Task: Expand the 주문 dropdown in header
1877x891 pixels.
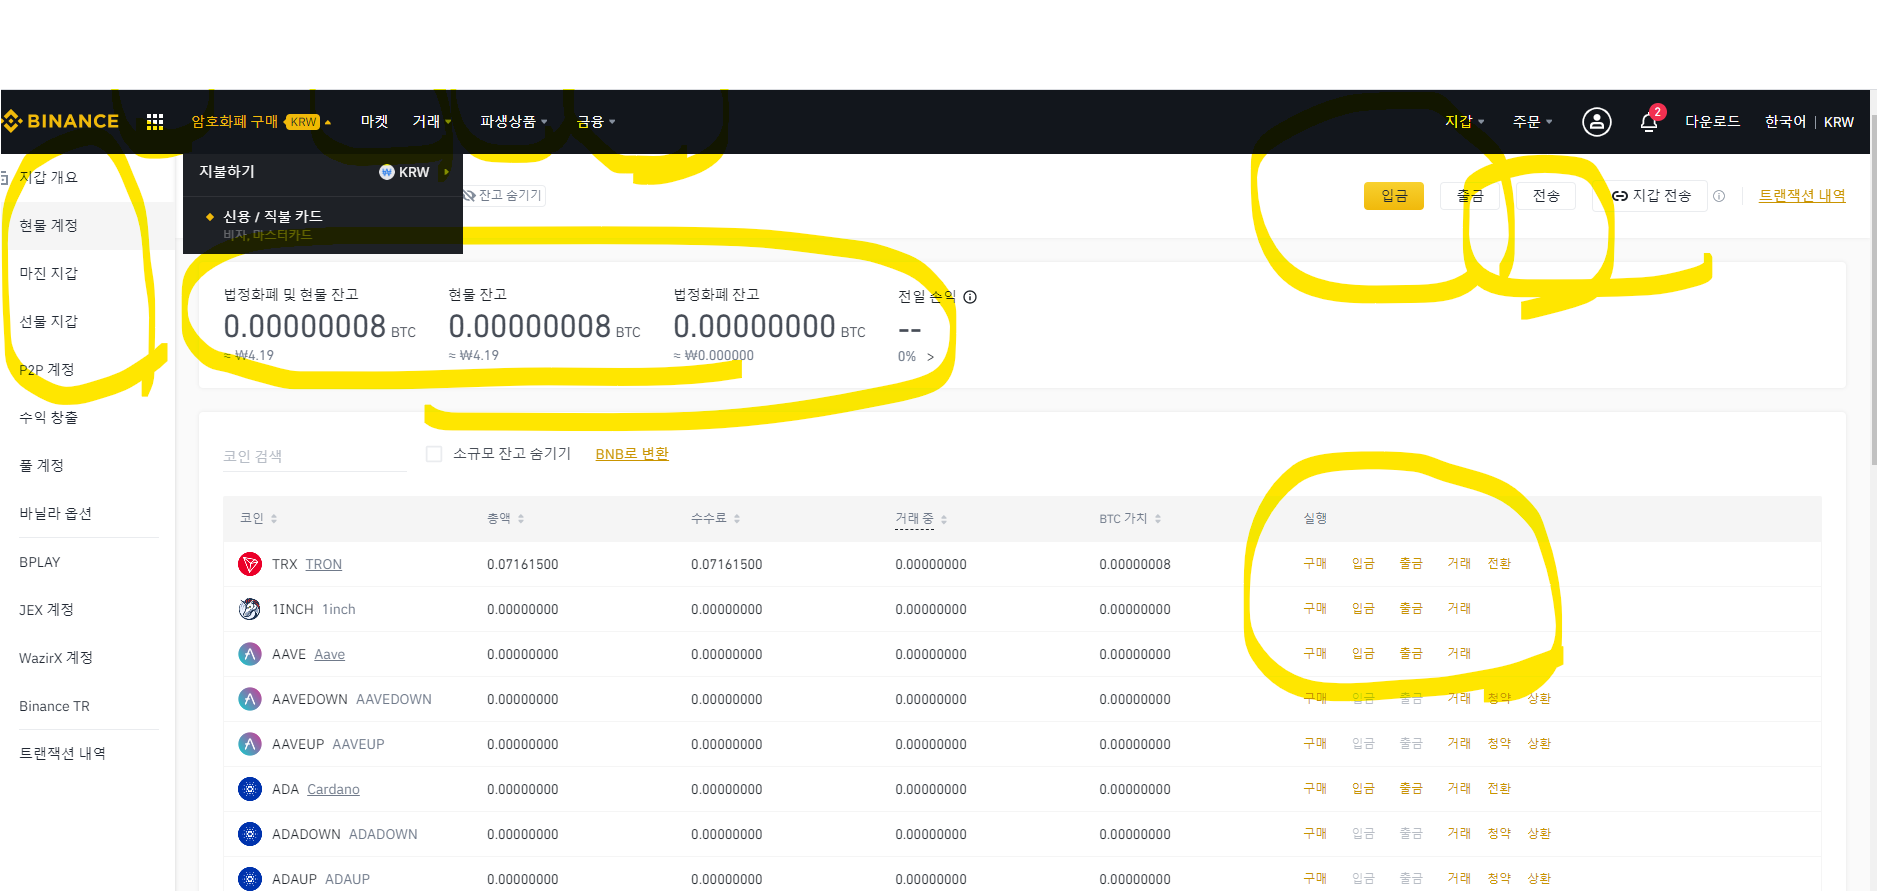Action: tap(1533, 122)
